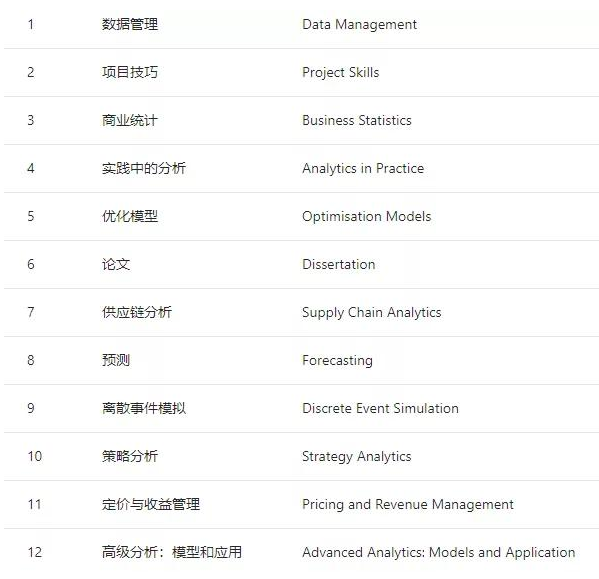Screen dimensions: 599x579
Task: Click the Discrete Event Simulation entry
Action: (x=380, y=408)
